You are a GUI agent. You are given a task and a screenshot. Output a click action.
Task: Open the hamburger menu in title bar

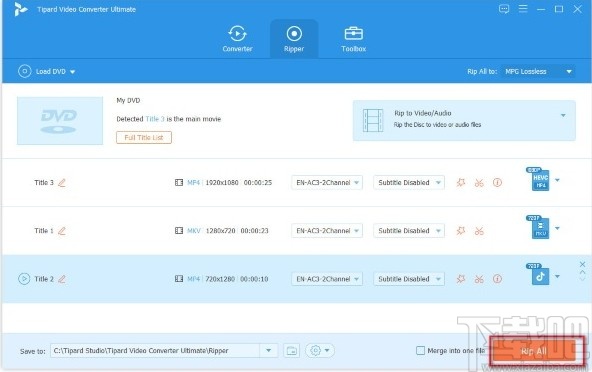[523, 9]
